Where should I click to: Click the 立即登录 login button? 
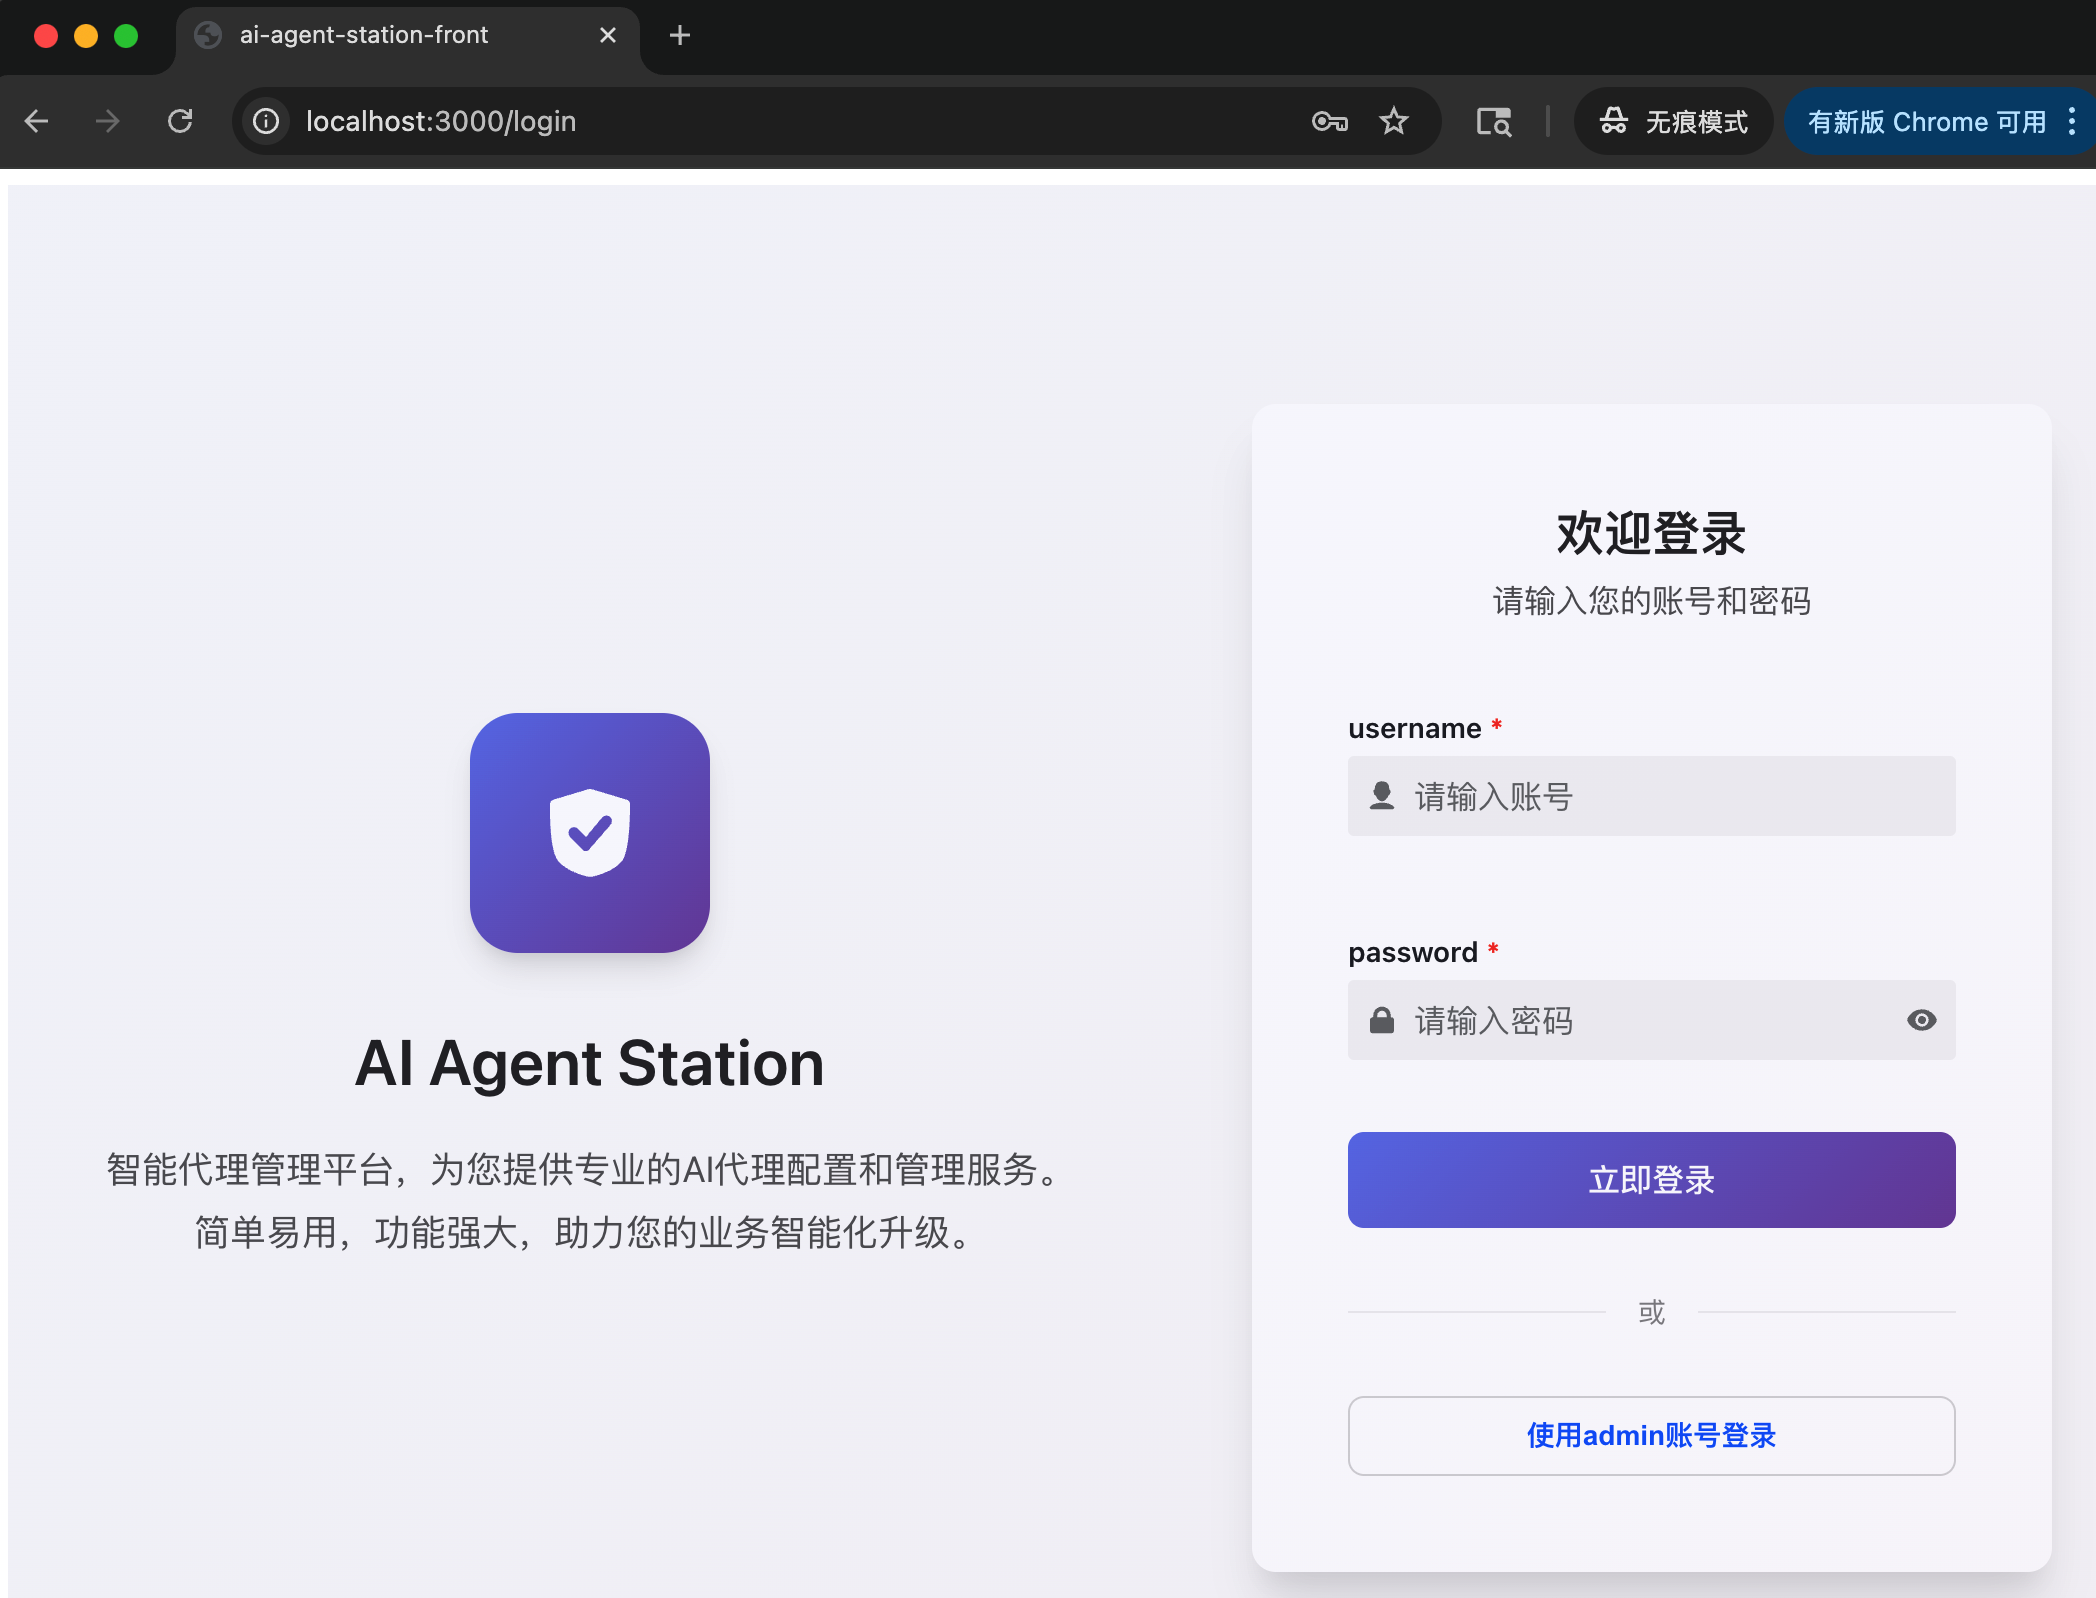[1651, 1180]
